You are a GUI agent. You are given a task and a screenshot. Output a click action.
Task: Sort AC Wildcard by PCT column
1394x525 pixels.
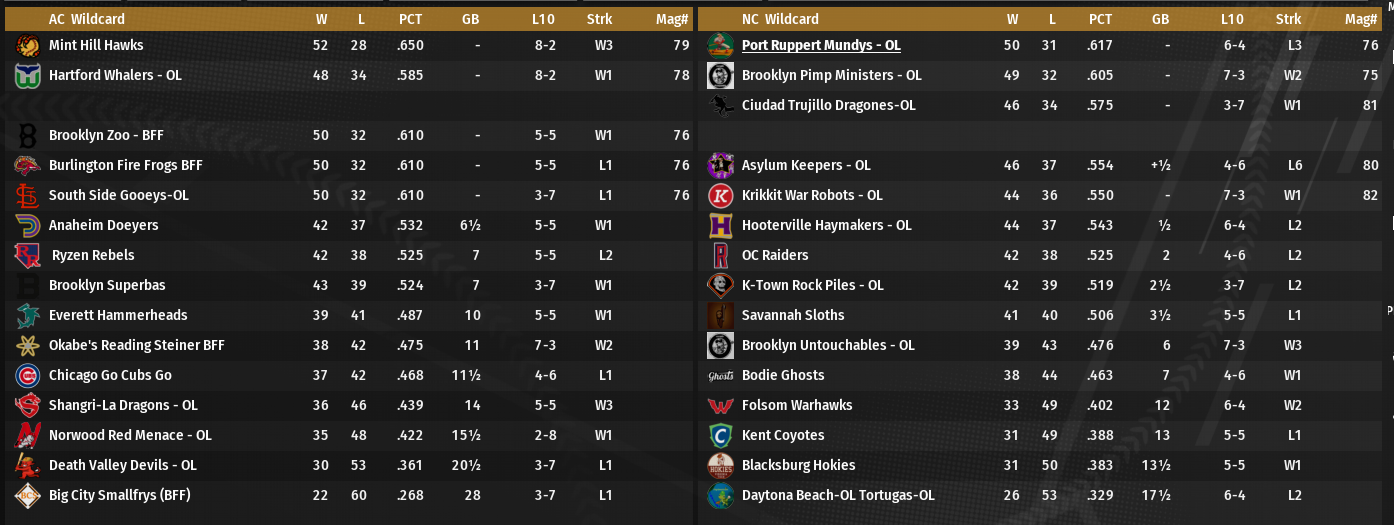pos(410,19)
